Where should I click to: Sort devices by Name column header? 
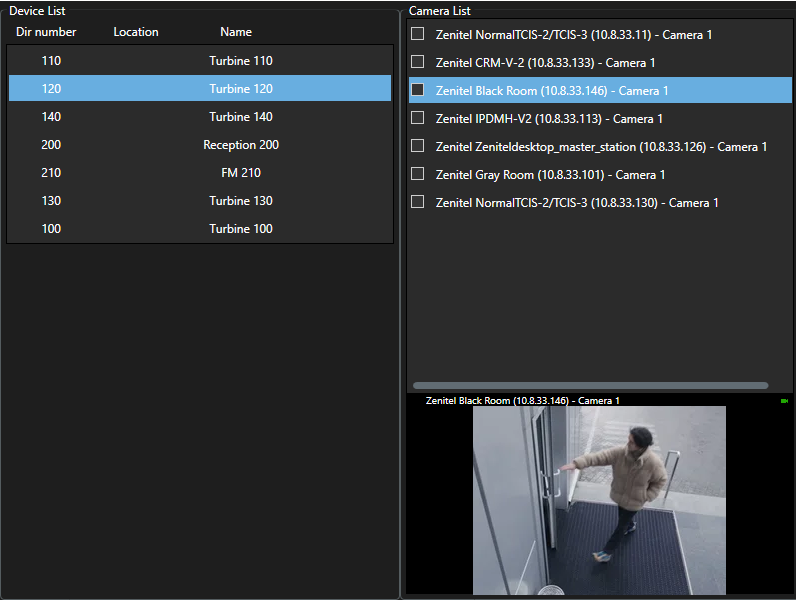(x=236, y=32)
